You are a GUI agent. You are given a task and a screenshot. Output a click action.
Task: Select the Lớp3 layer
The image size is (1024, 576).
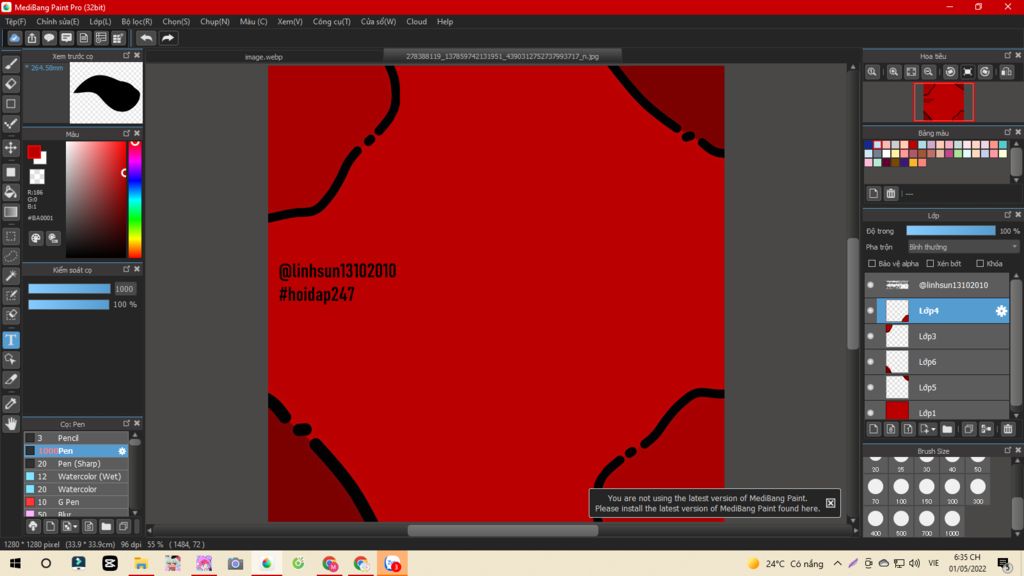tap(943, 336)
